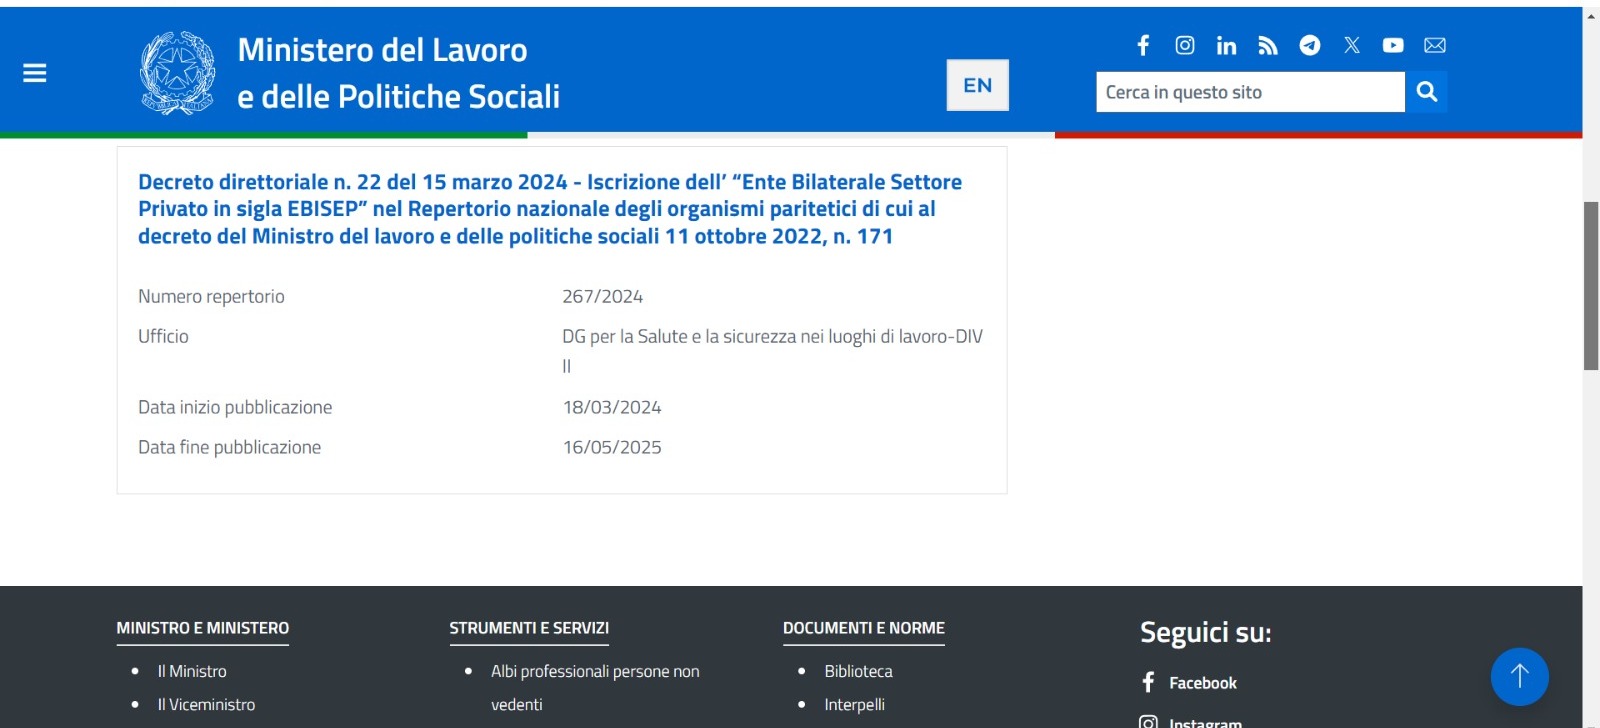Open the RSS feed icon
The width and height of the screenshot is (1600, 728).
coord(1268,45)
